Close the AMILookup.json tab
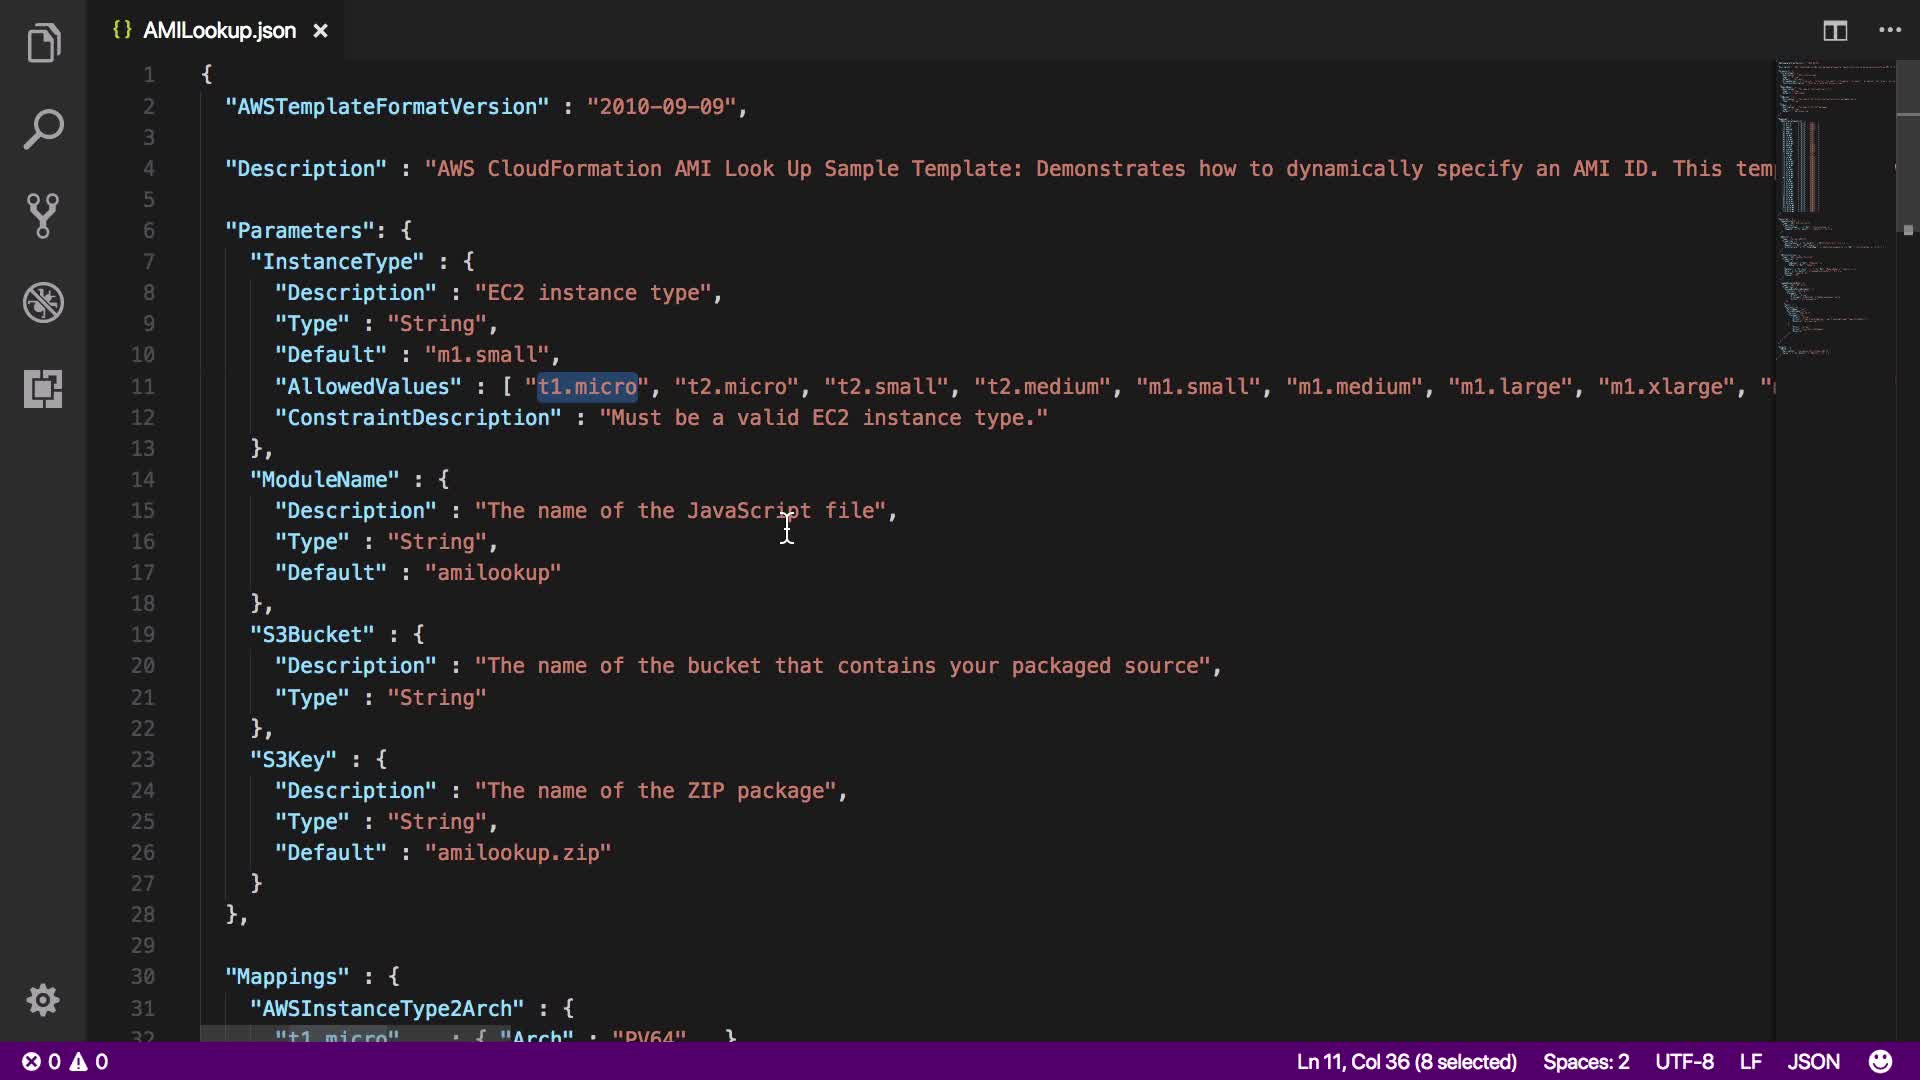This screenshot has width=1920, height=1080. click(x=320, y=31)
